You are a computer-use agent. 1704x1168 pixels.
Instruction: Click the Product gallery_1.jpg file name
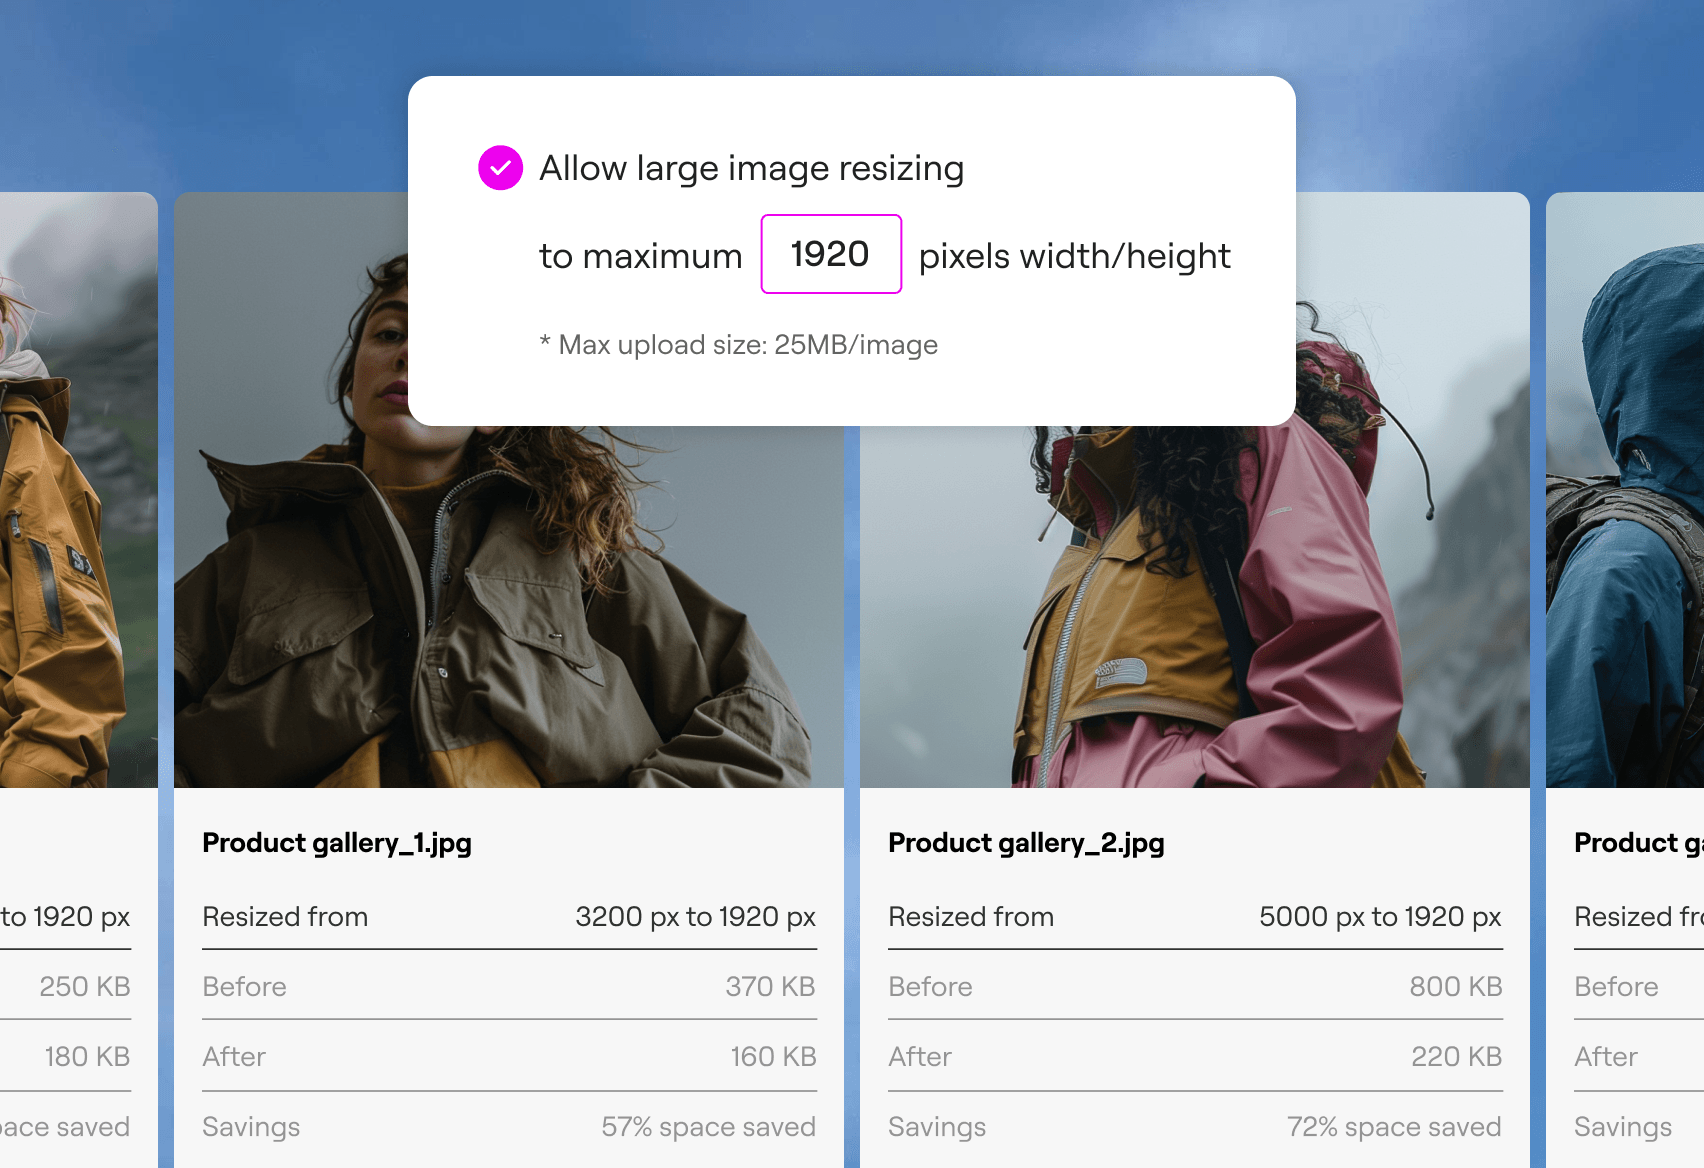(337, 843)
